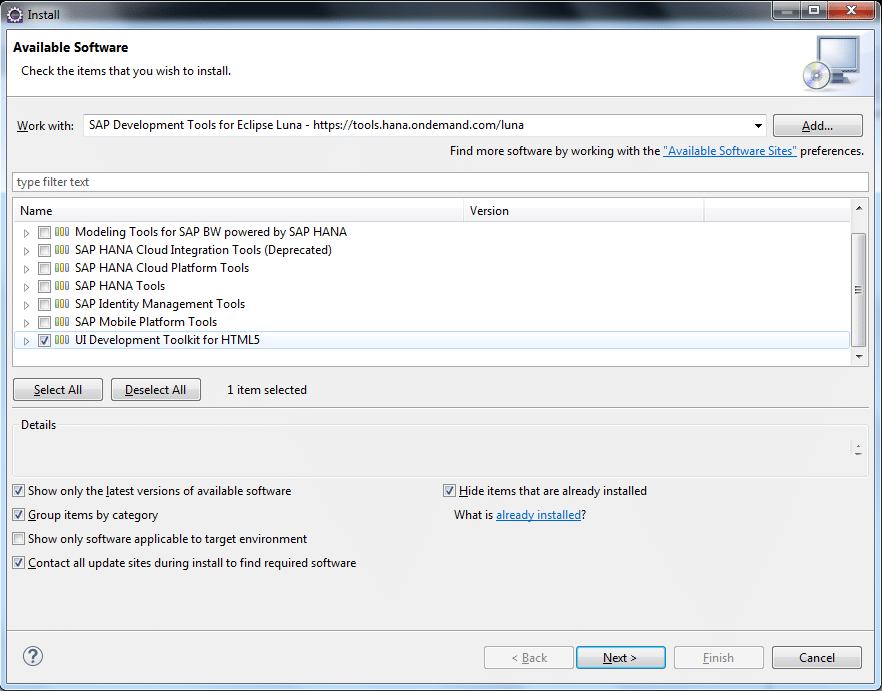Toggle Hide items that are already installed
This screenshot has height=691, width=882.
tap(449, 491)
